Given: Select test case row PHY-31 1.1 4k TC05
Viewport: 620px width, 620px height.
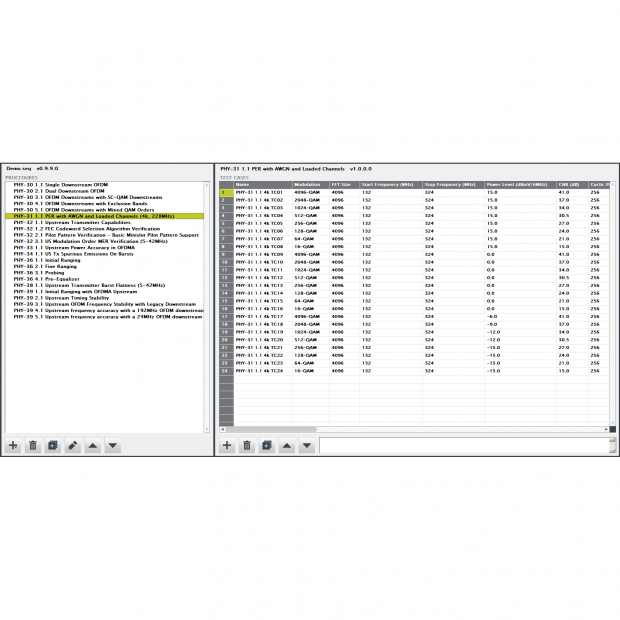Looking at the screenshot, I should click(259, 223).
